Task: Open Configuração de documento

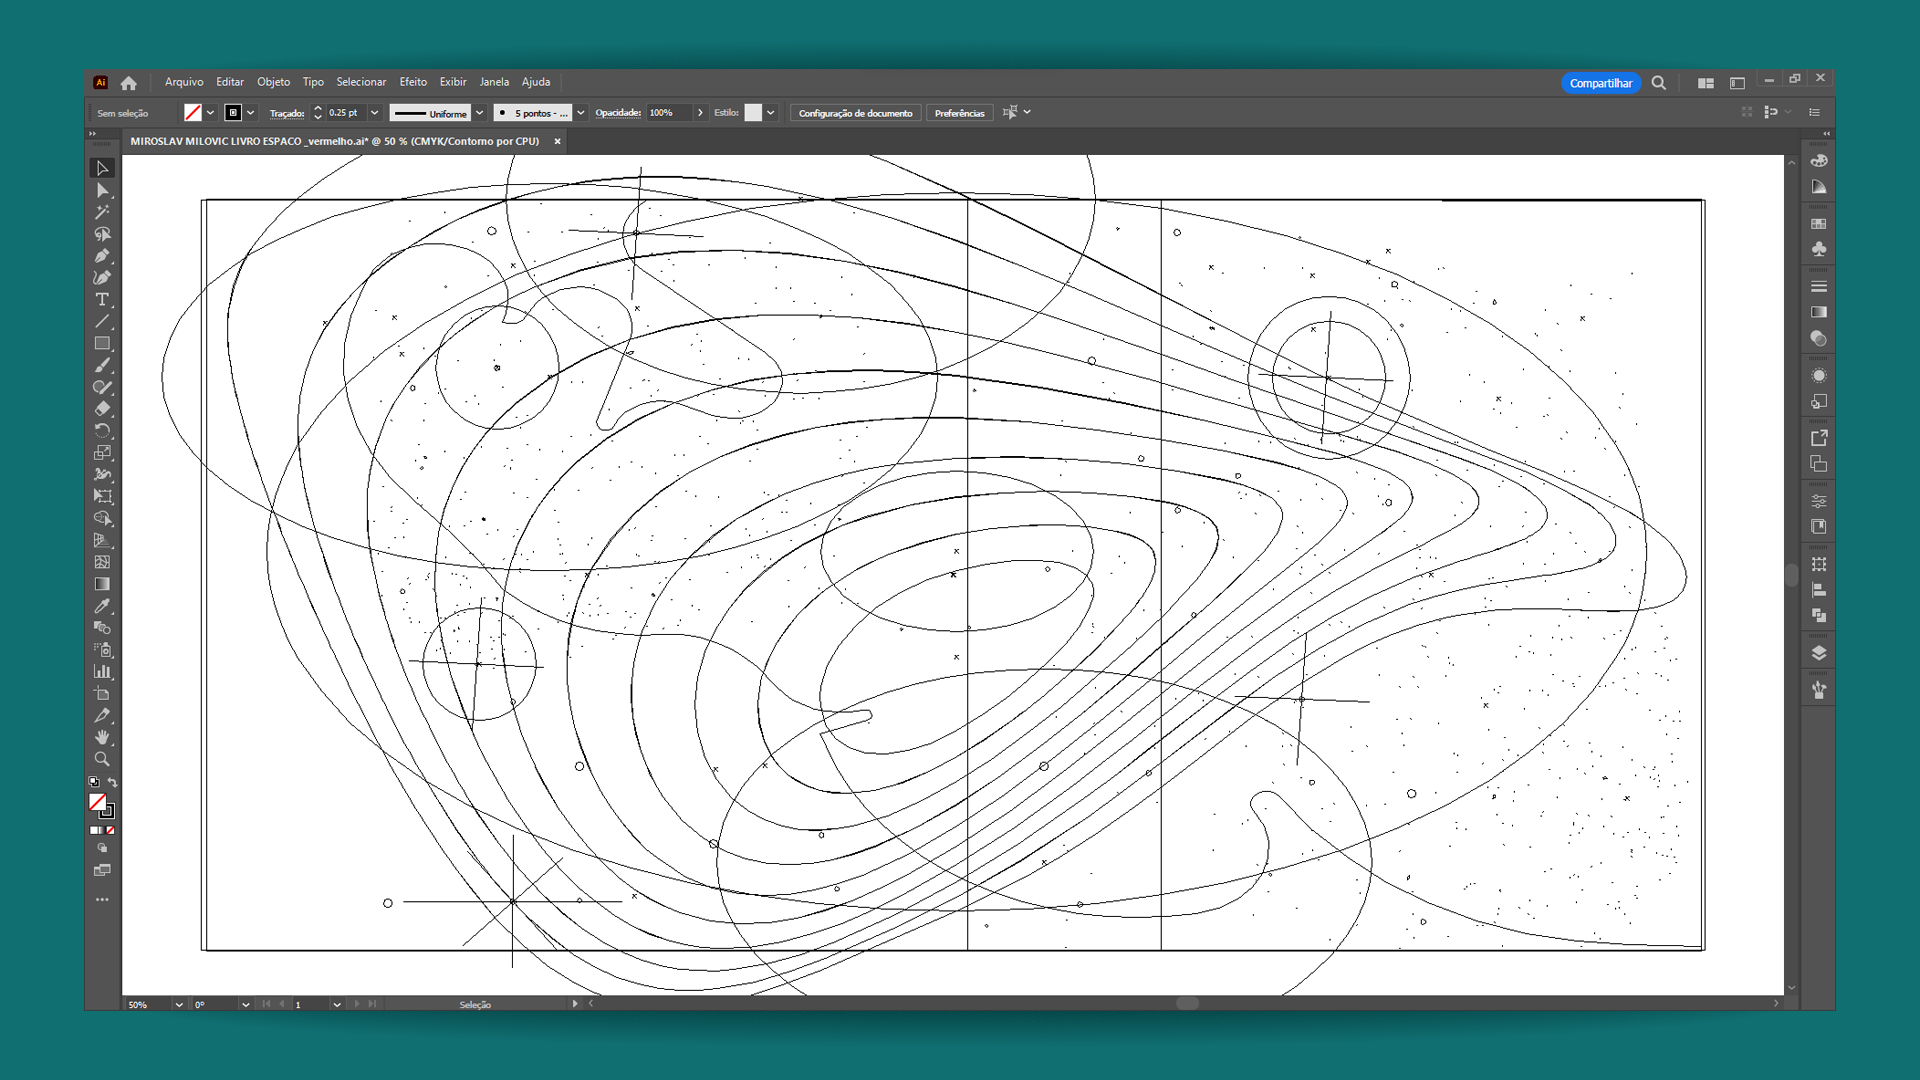Action: 855,113
